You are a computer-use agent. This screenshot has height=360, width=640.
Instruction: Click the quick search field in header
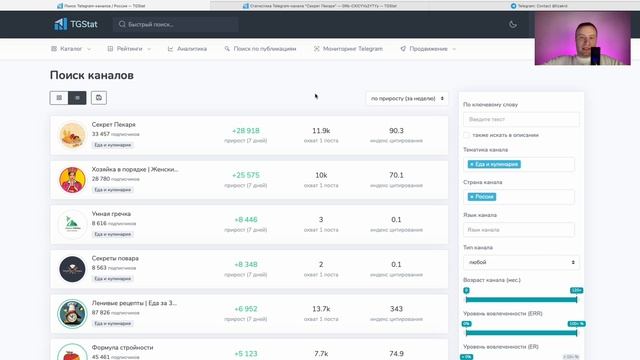point(176,24)
